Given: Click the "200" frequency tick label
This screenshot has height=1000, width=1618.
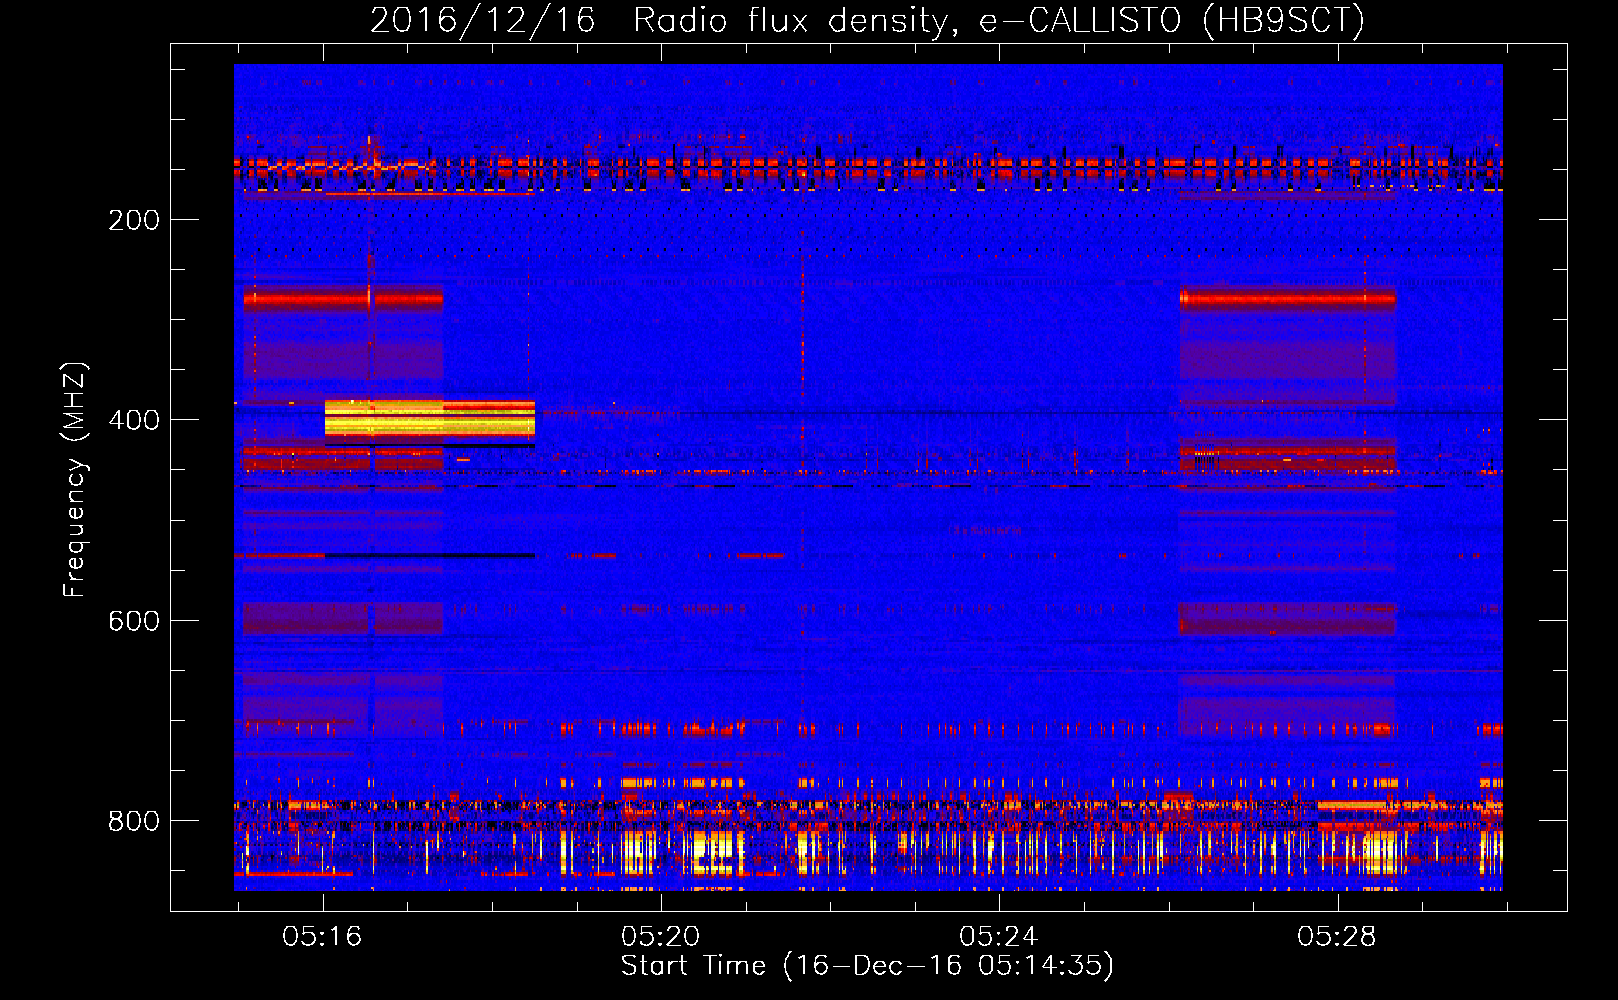Looking at the screenshot, I should [134, 220].
